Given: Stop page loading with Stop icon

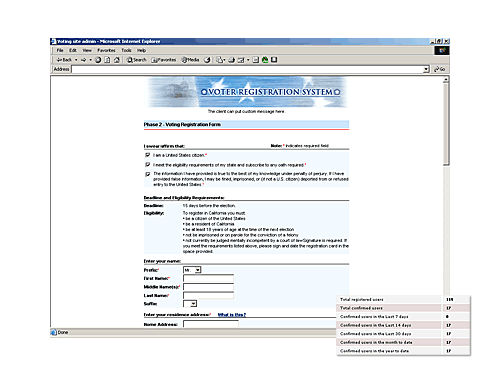Looking at the screenshot, I should click(x=98, y=60).
